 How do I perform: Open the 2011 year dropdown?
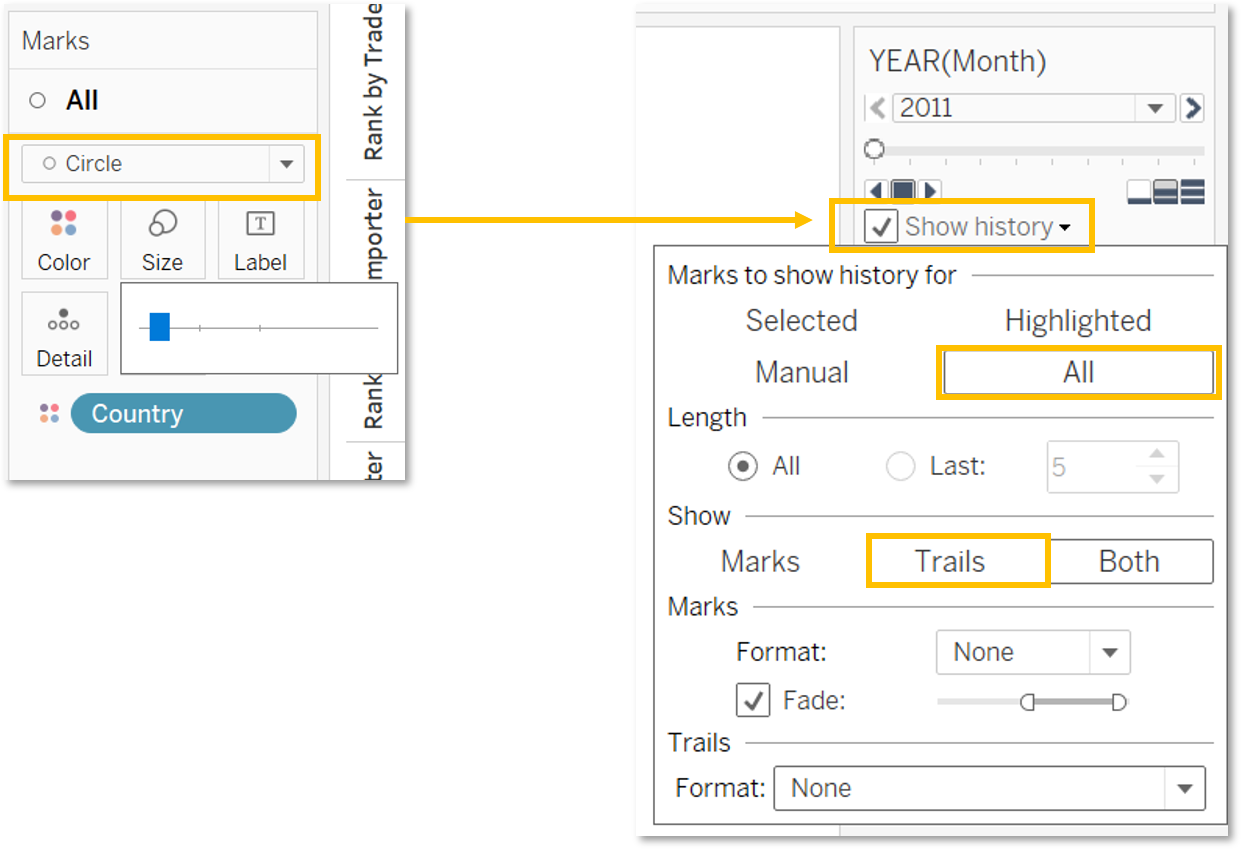click(1155, 108)
